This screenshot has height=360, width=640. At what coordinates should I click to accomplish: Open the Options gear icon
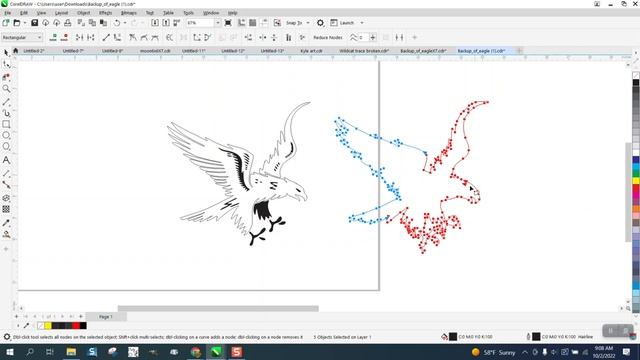(x=320, y=23)
